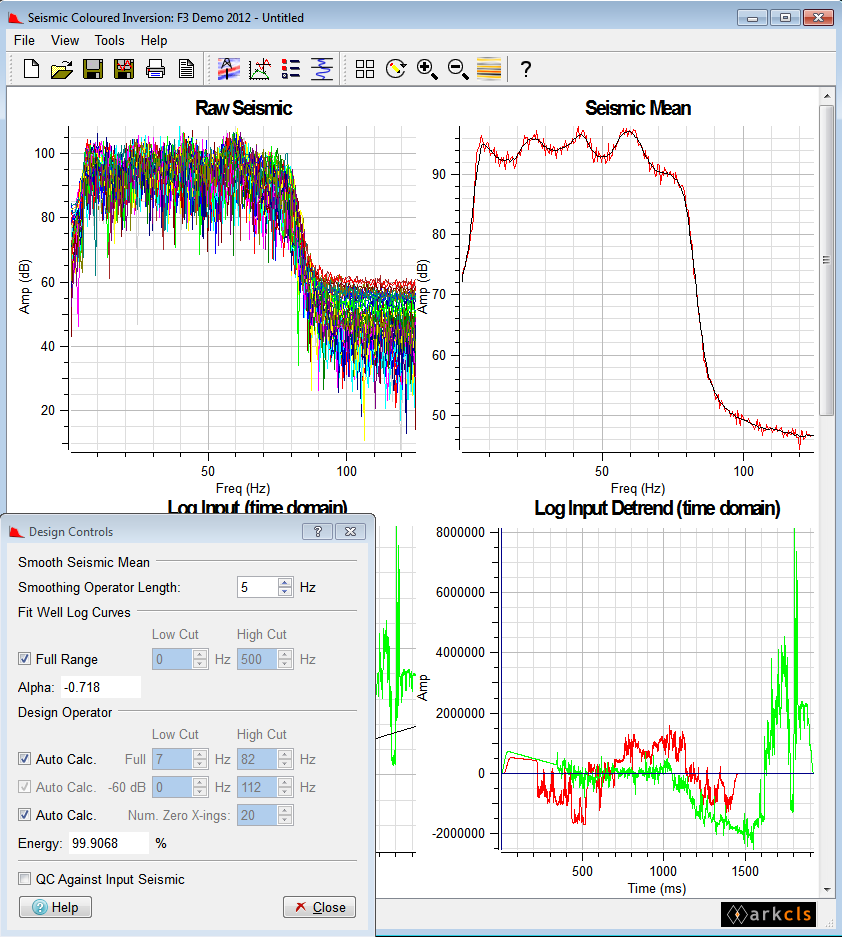
Task: Print the current view
Action: 155,69
